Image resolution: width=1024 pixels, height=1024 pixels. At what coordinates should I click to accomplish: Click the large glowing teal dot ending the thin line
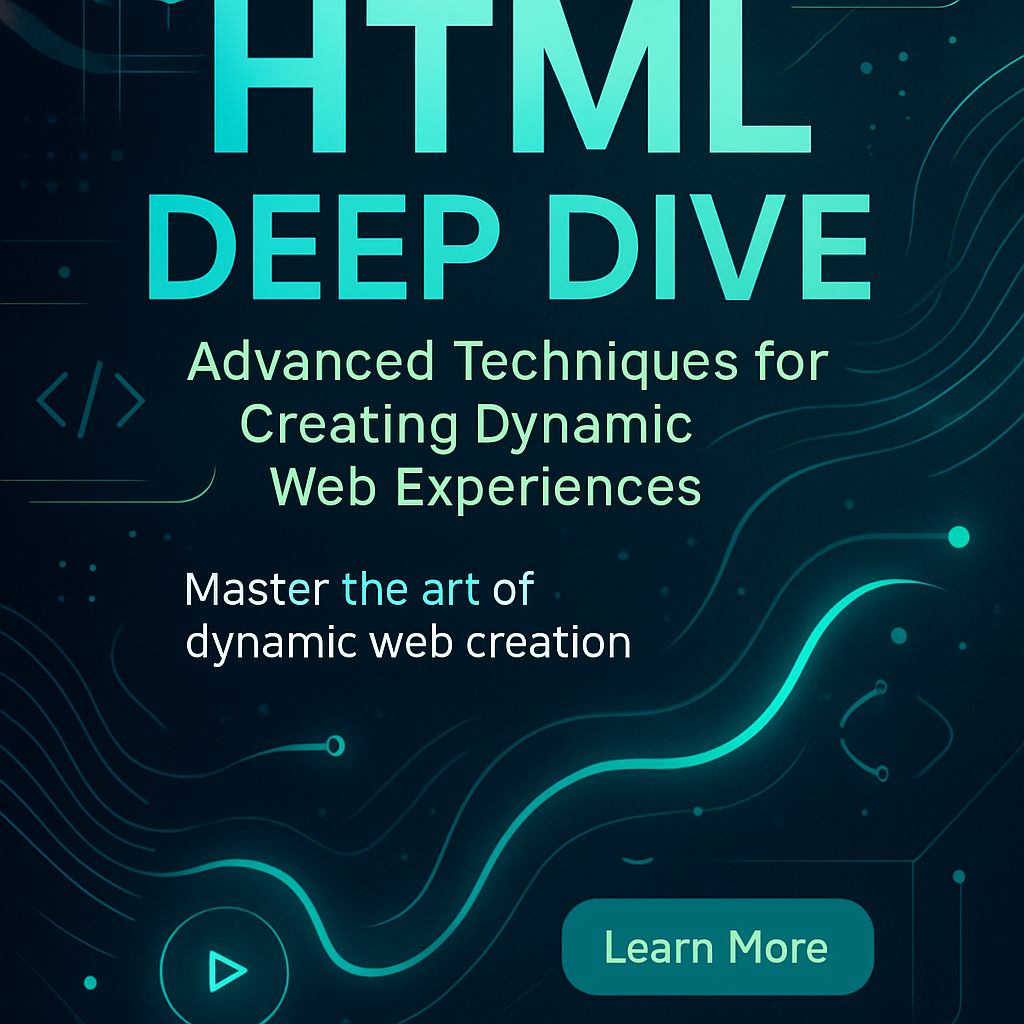[x=958, y=537]
